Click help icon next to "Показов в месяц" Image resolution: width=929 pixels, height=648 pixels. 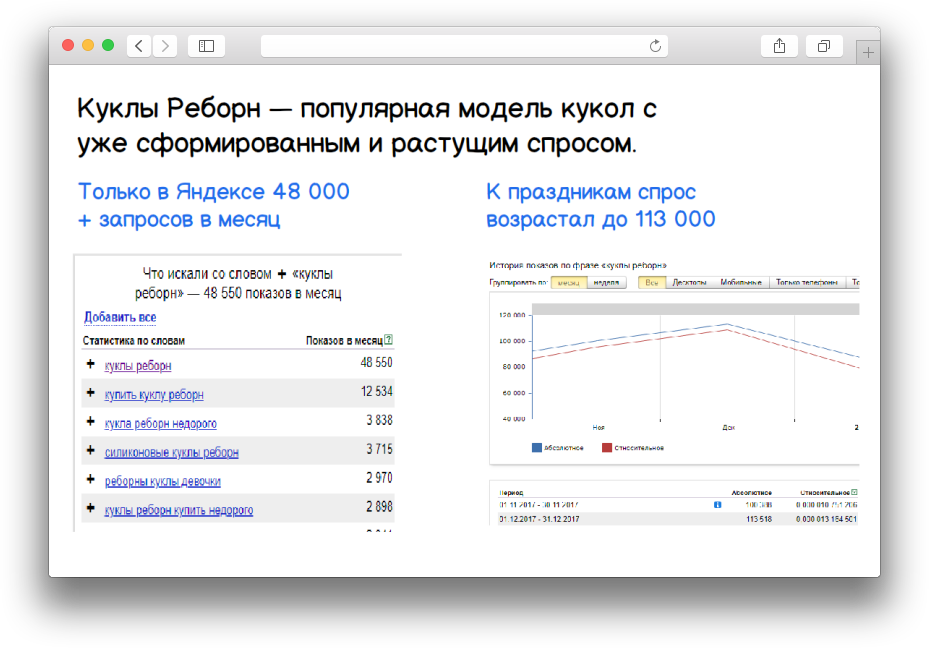[388, 339]
